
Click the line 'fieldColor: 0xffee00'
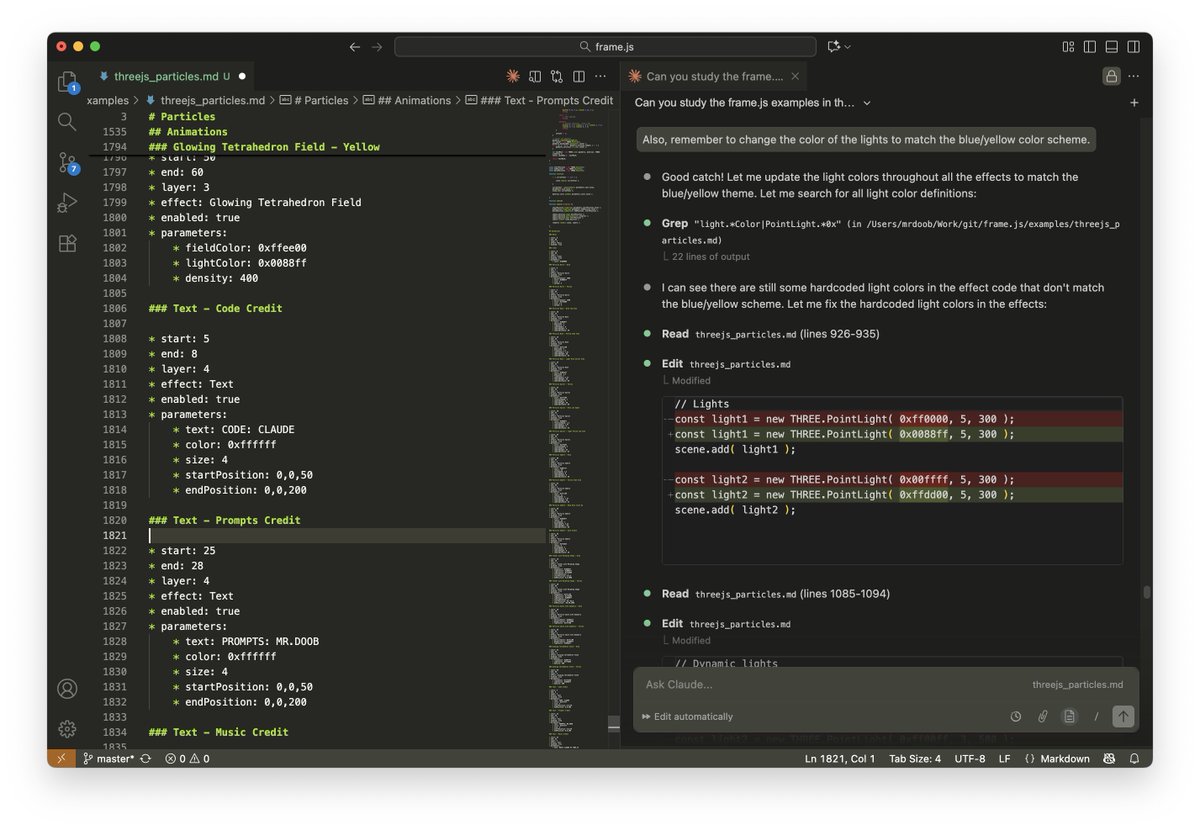pos(240,248)
